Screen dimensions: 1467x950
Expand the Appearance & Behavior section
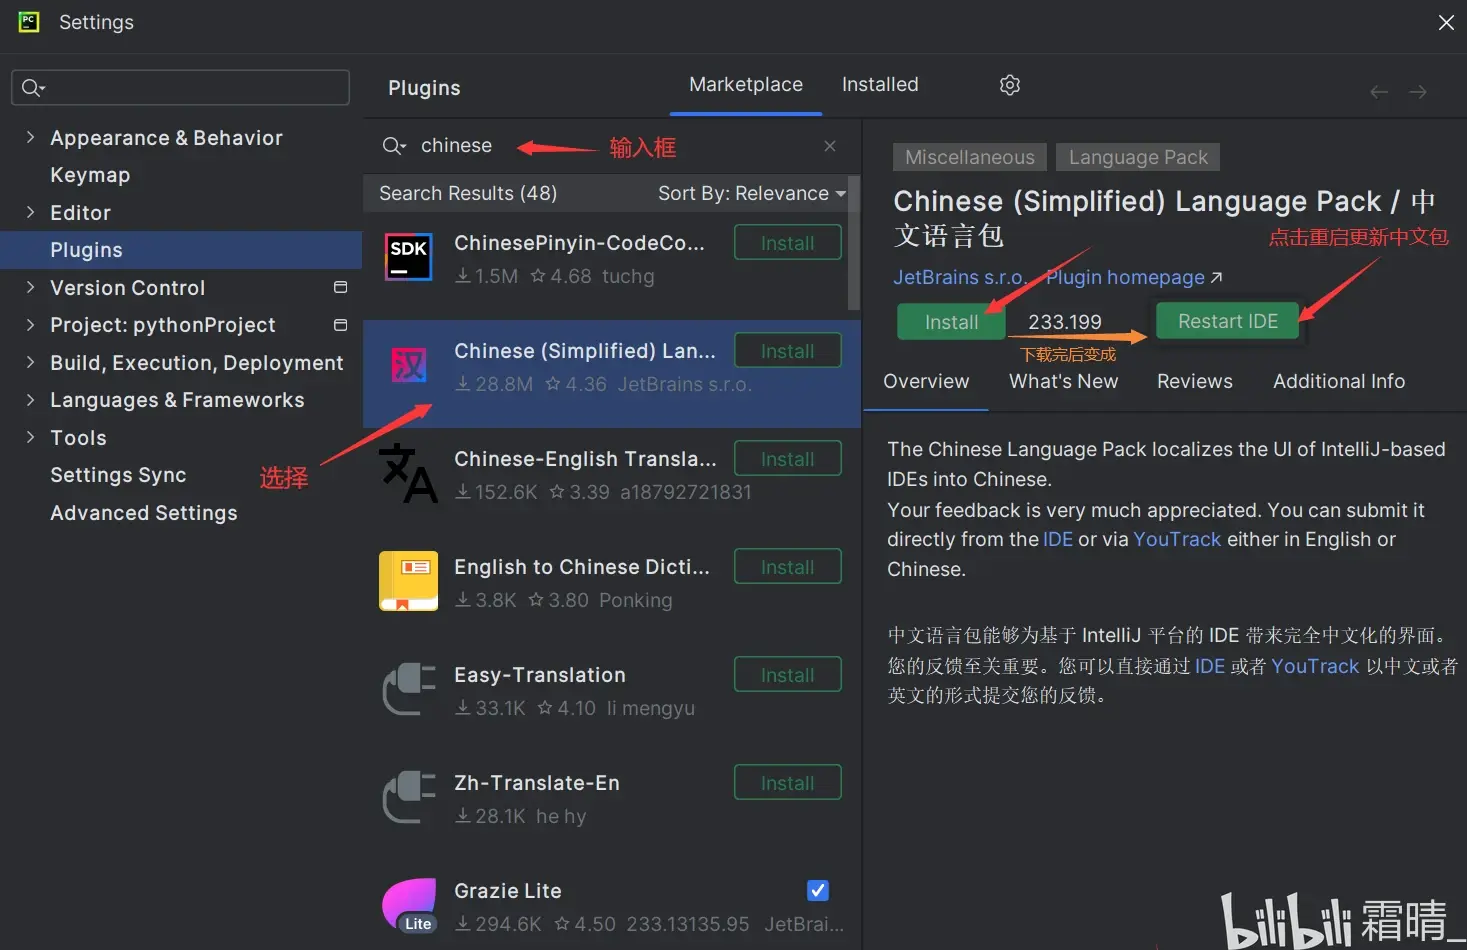pos(30,137)
